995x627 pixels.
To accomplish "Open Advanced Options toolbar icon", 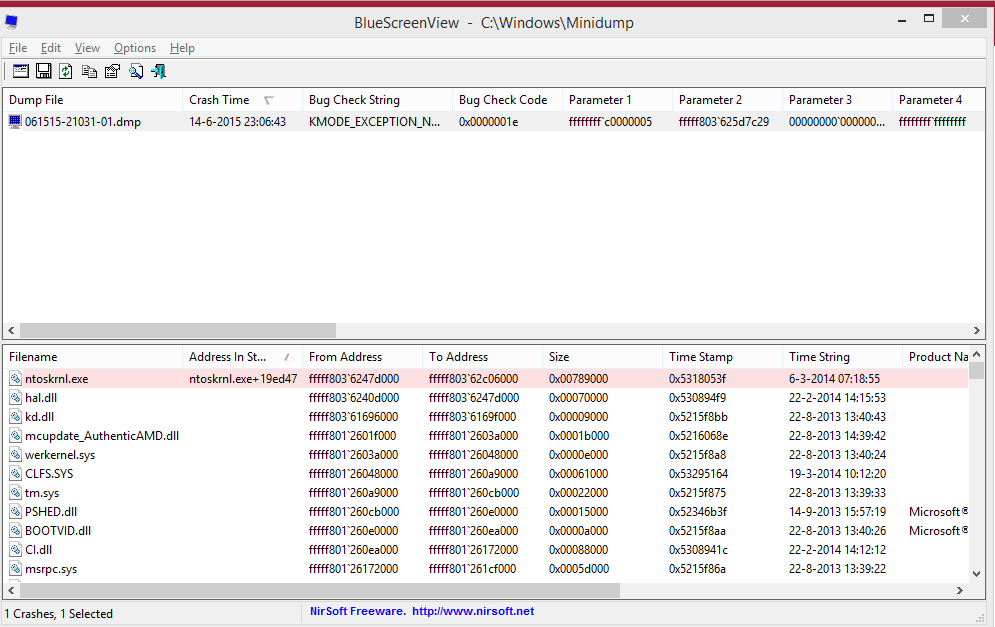I will [21, 71].
